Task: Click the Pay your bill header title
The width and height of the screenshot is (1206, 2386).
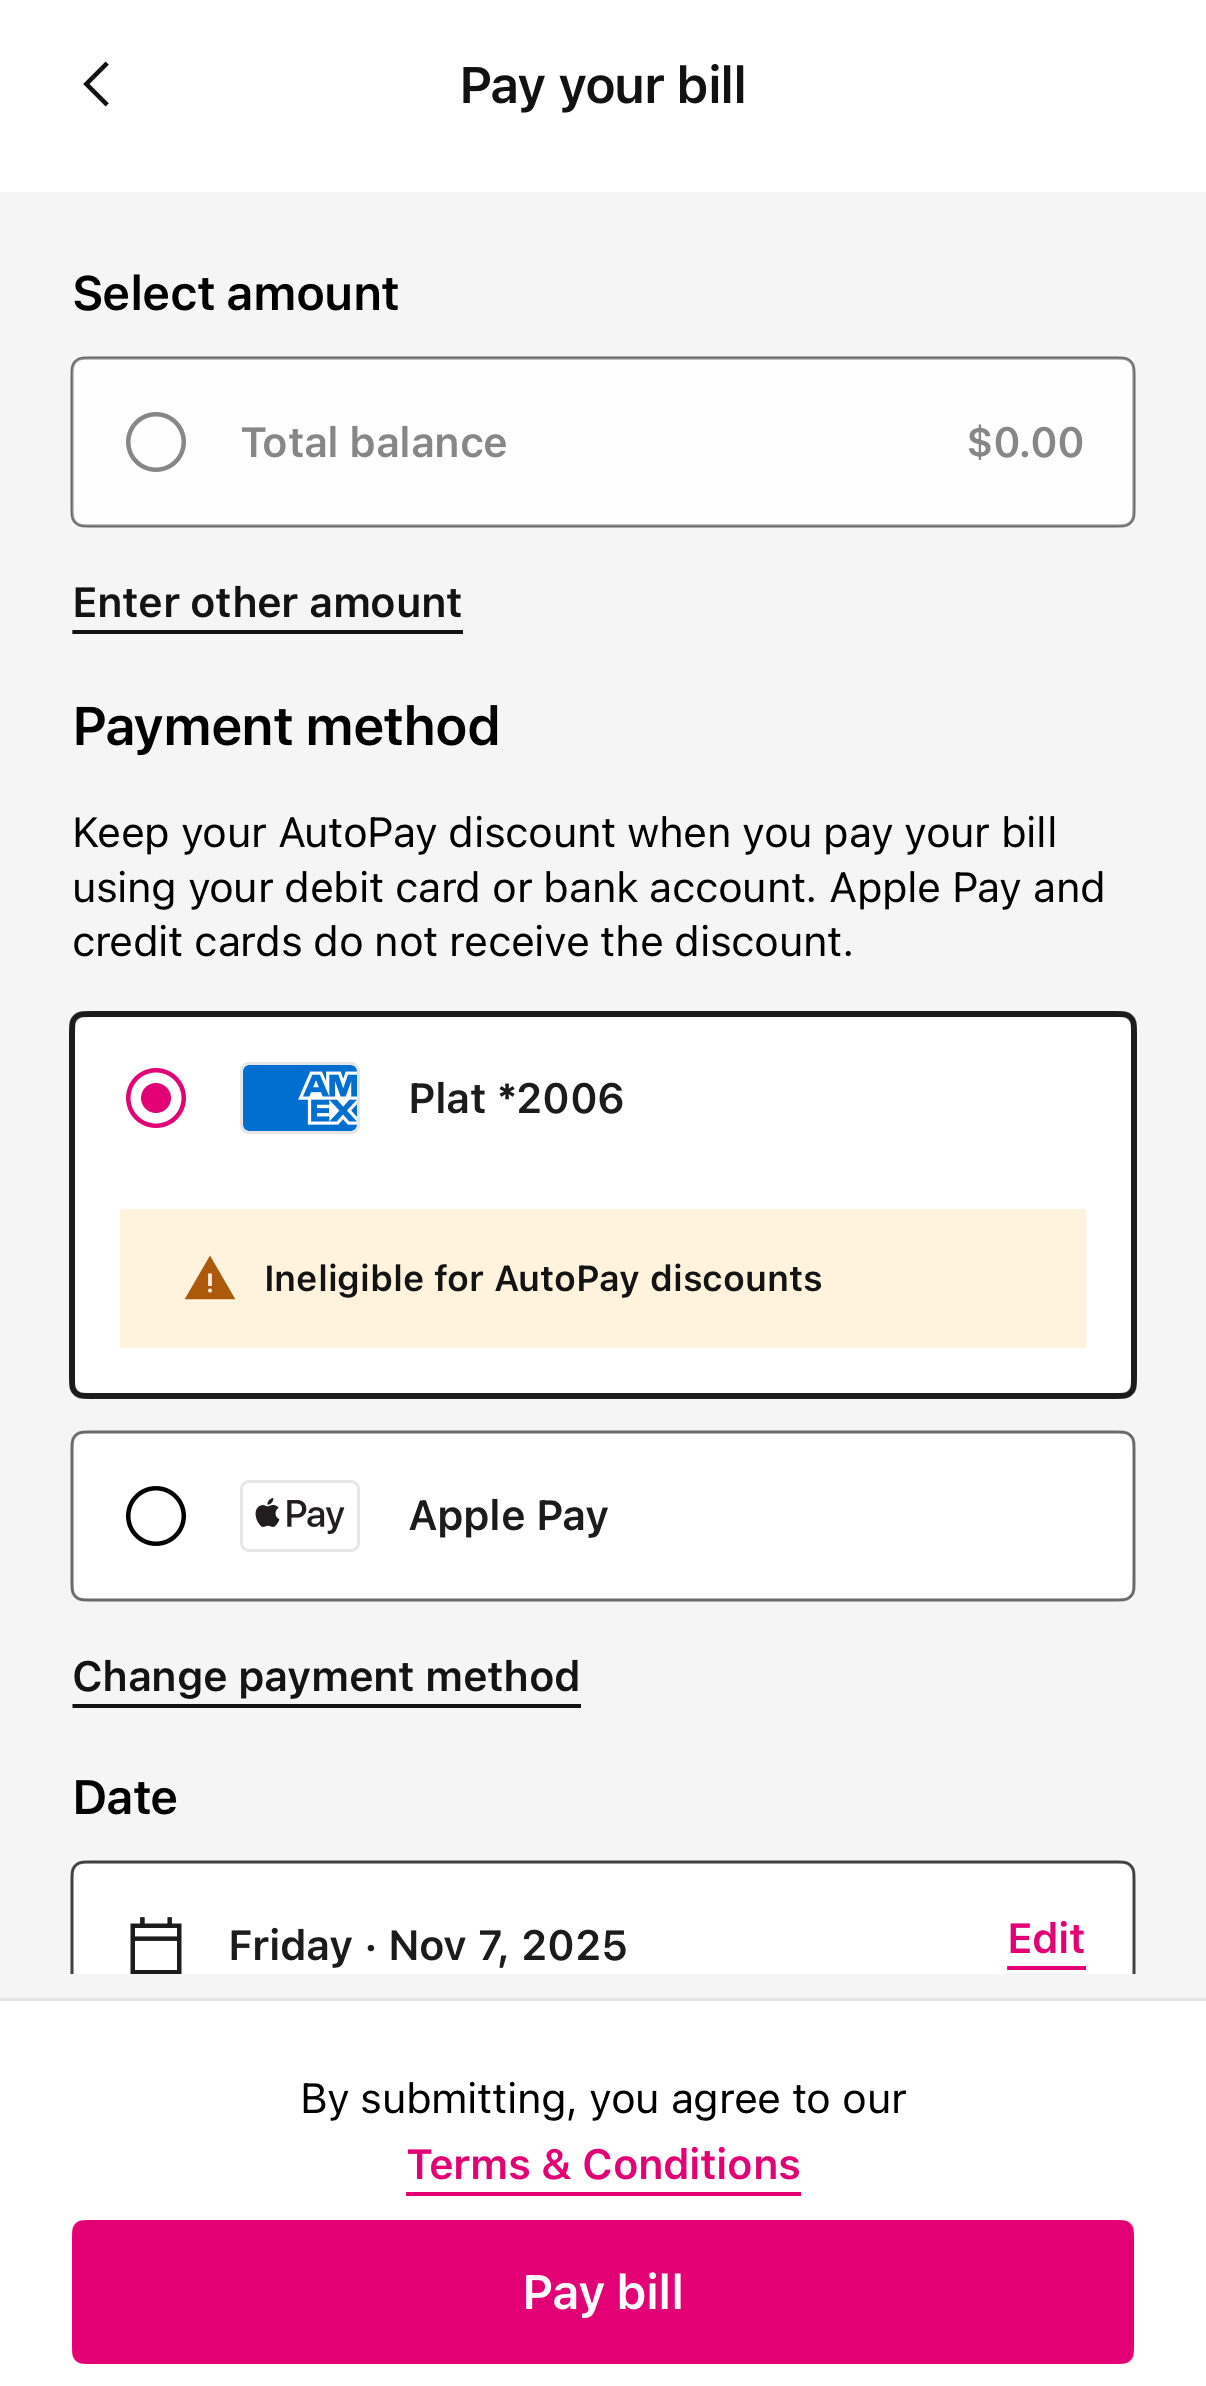Action: point(603,85)
